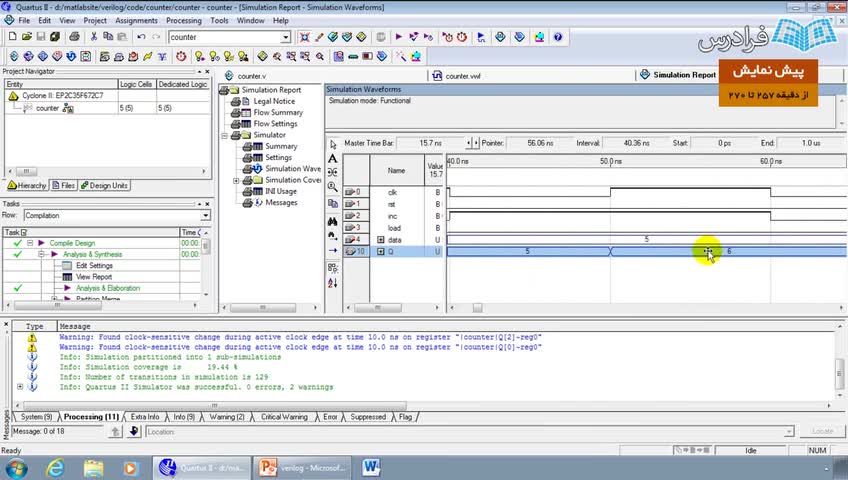Select Flow Summary in the report tree

[x=277, y=113]
